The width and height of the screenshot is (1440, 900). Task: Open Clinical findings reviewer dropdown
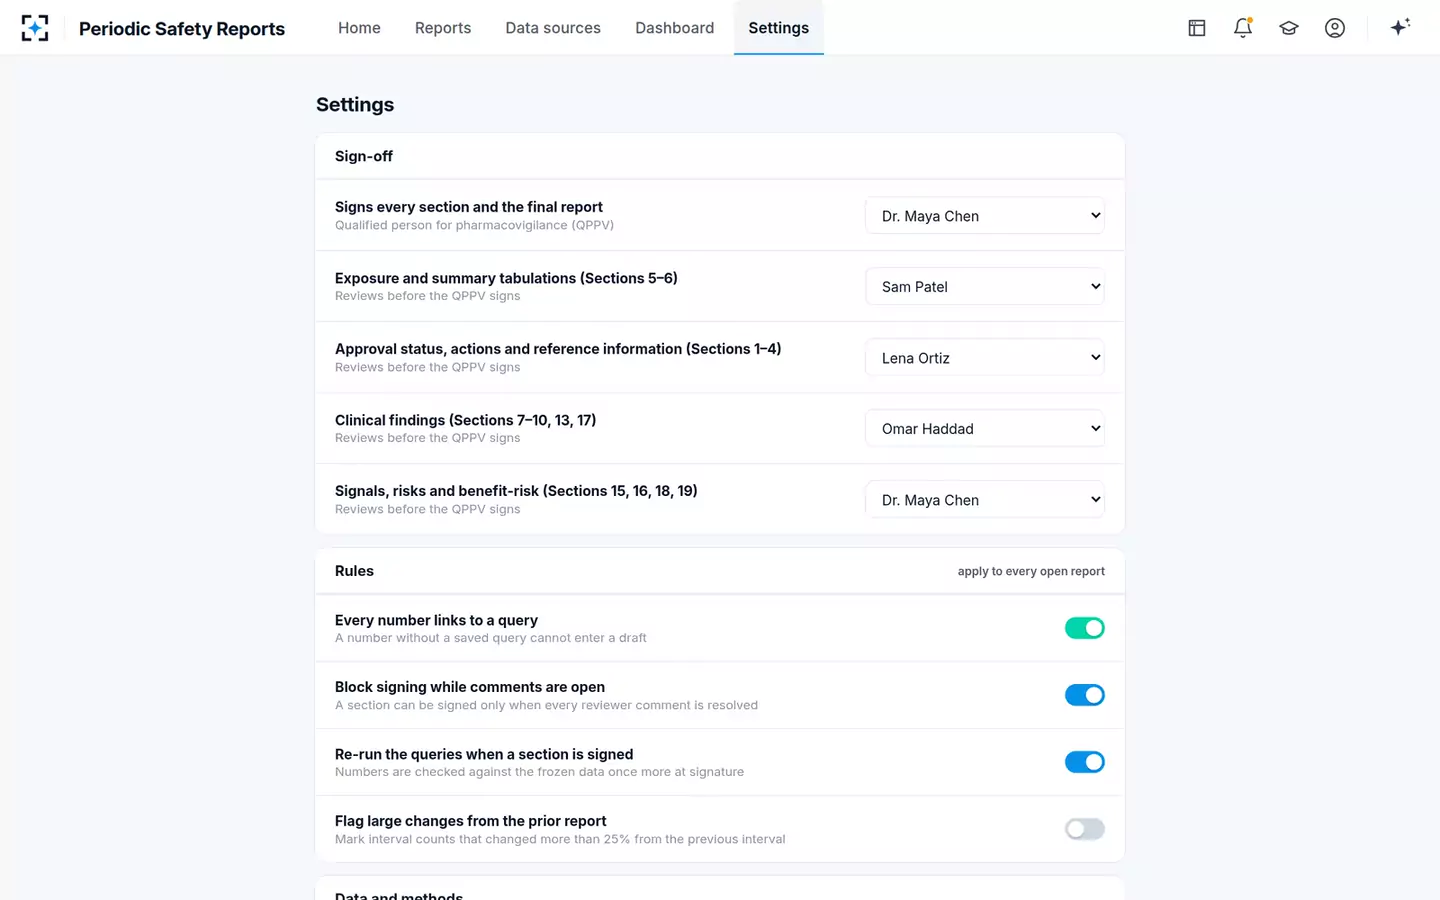985,429
